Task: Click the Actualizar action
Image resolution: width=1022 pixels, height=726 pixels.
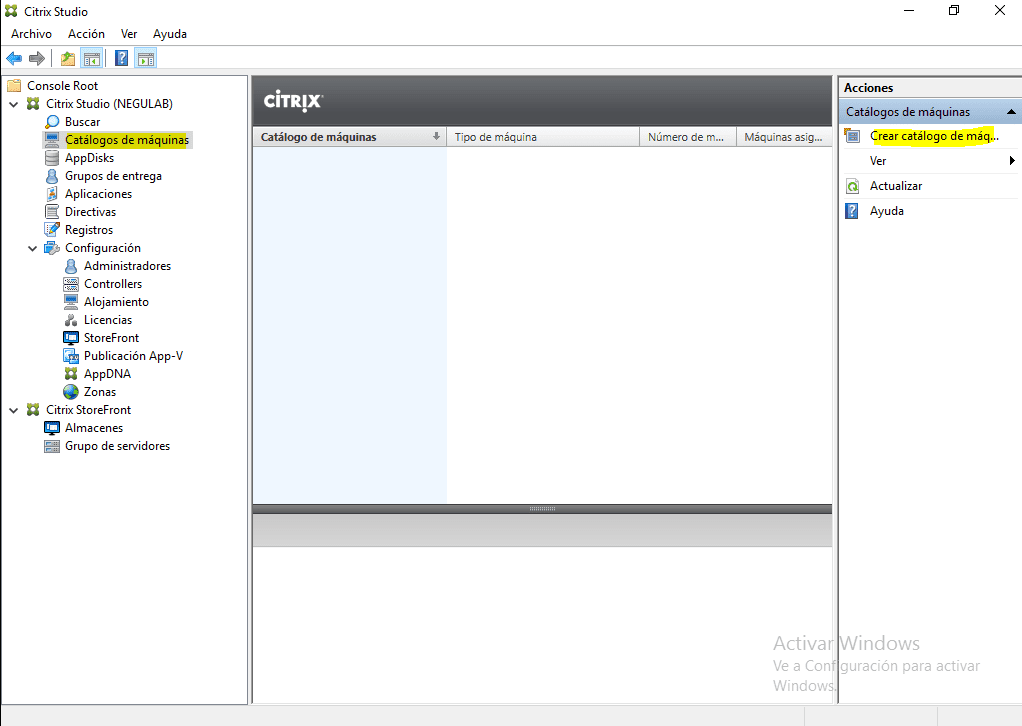Action: [896, 185]
